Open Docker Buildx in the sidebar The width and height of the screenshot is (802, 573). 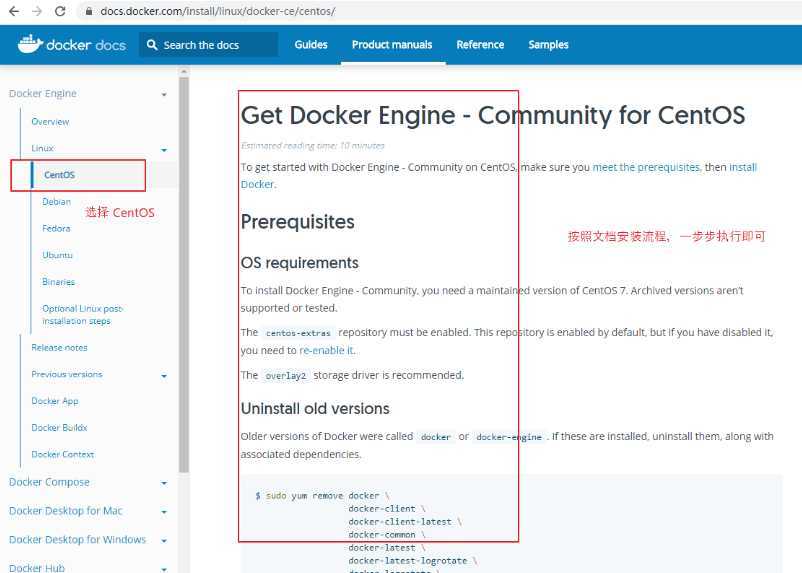click(59, 428)
